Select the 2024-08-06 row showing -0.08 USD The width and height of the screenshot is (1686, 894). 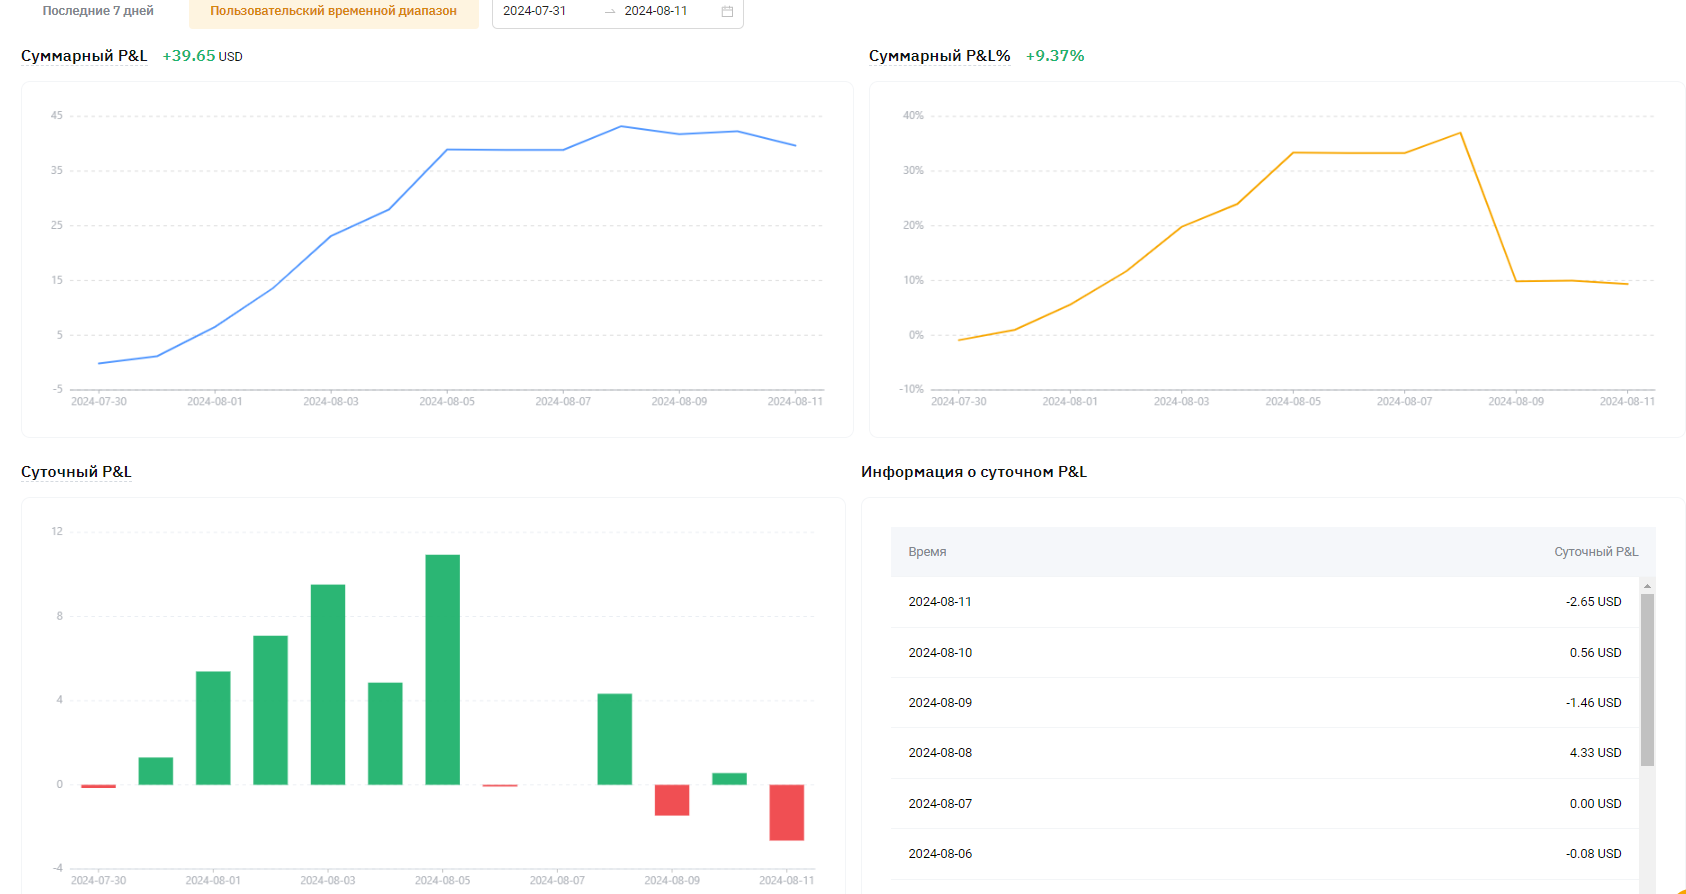[1264, 854]
